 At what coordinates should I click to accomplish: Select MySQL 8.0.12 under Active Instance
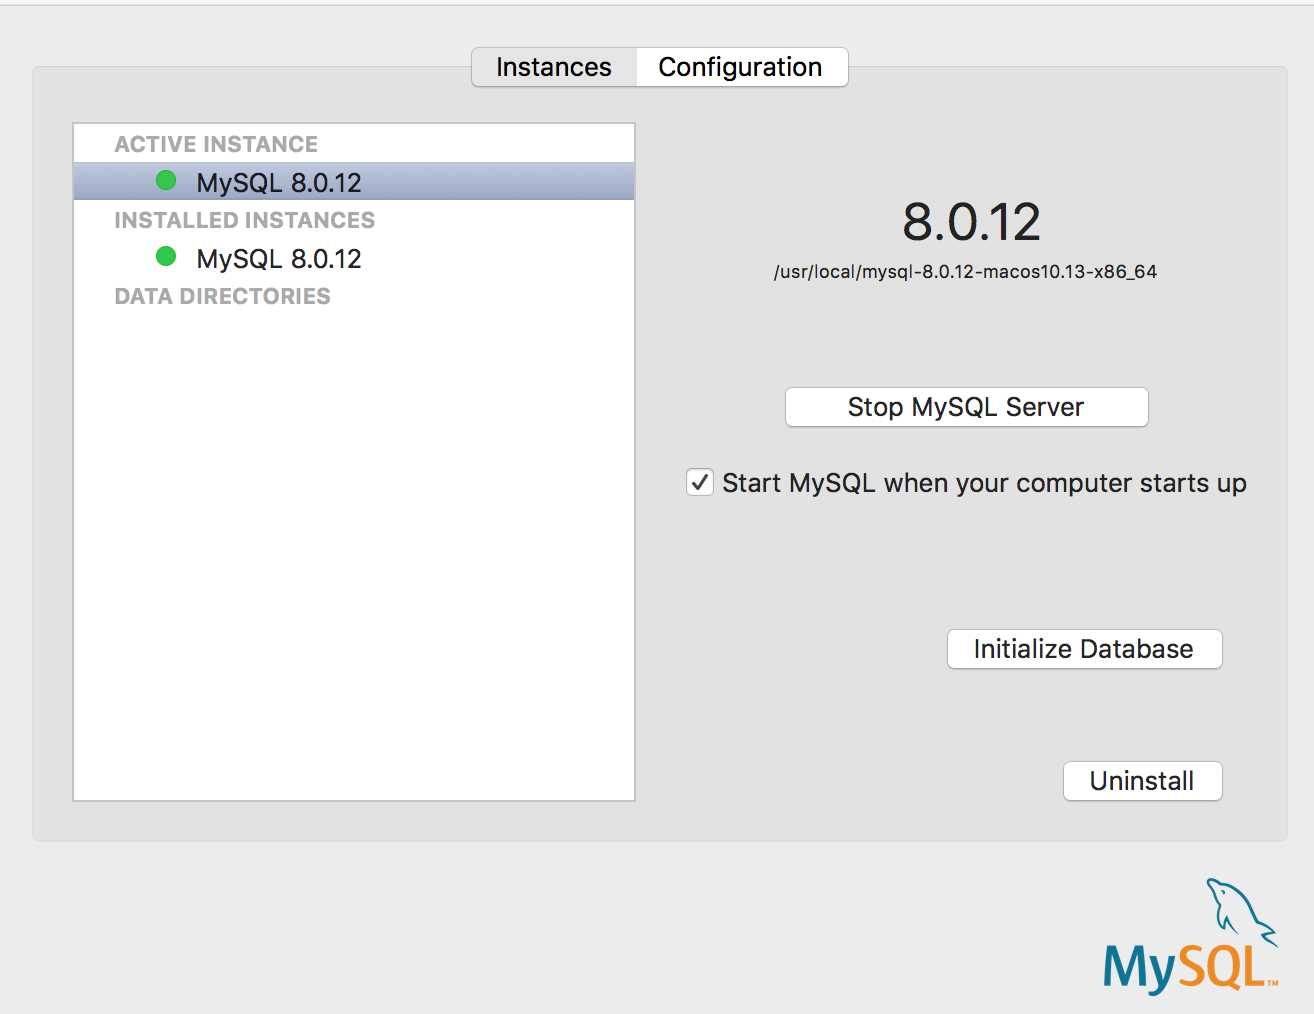[354, 182]
